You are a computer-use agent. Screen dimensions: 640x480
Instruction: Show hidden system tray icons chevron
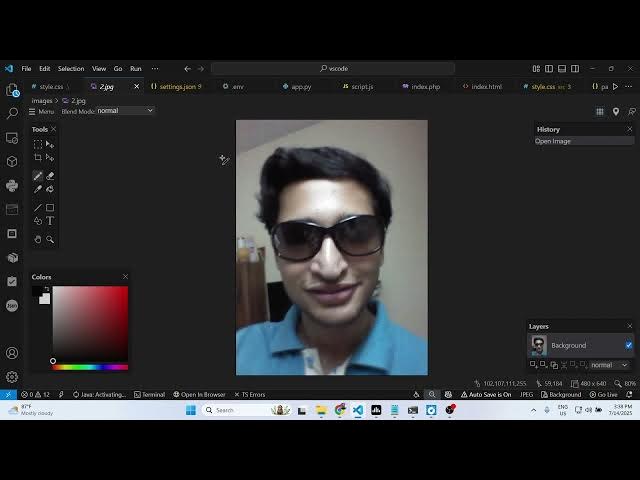click(533, 410)
